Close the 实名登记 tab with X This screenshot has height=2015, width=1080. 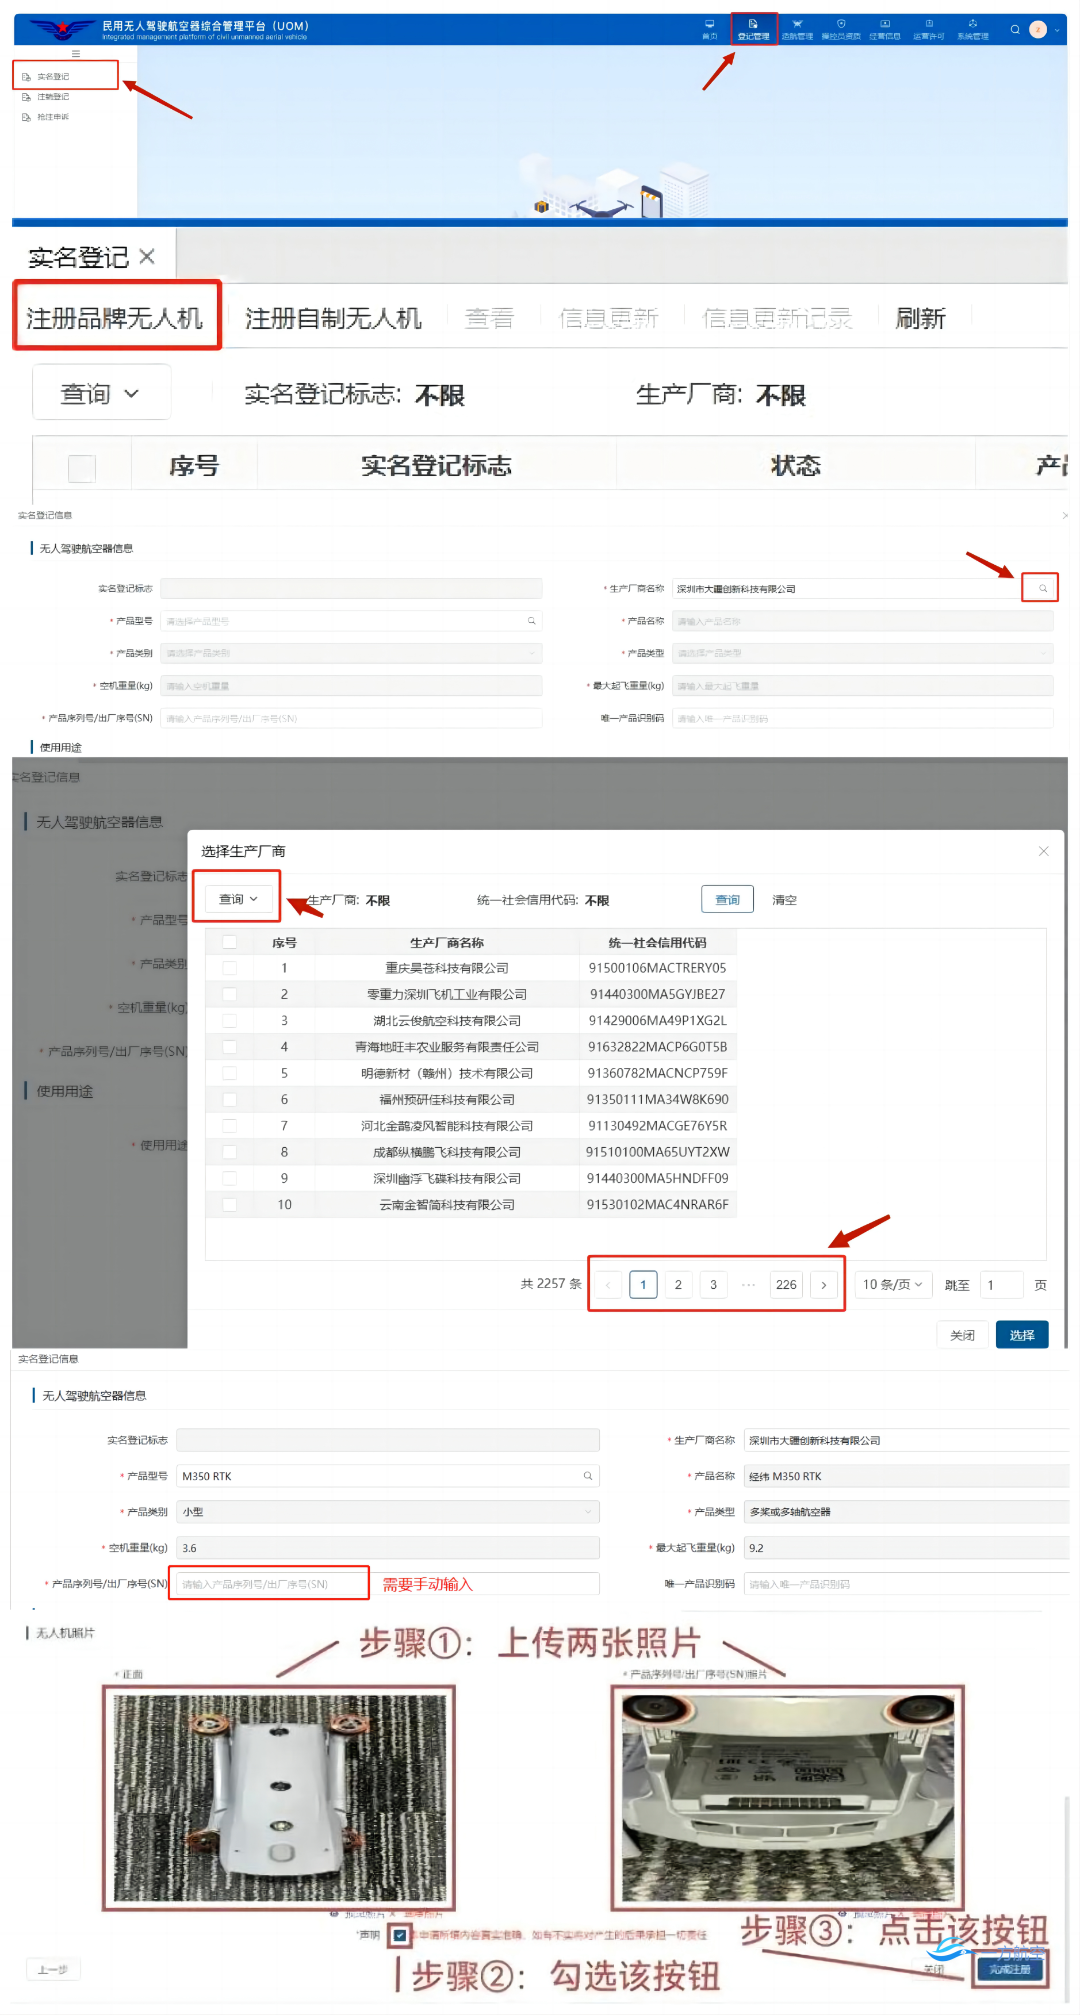pos(147,257)
